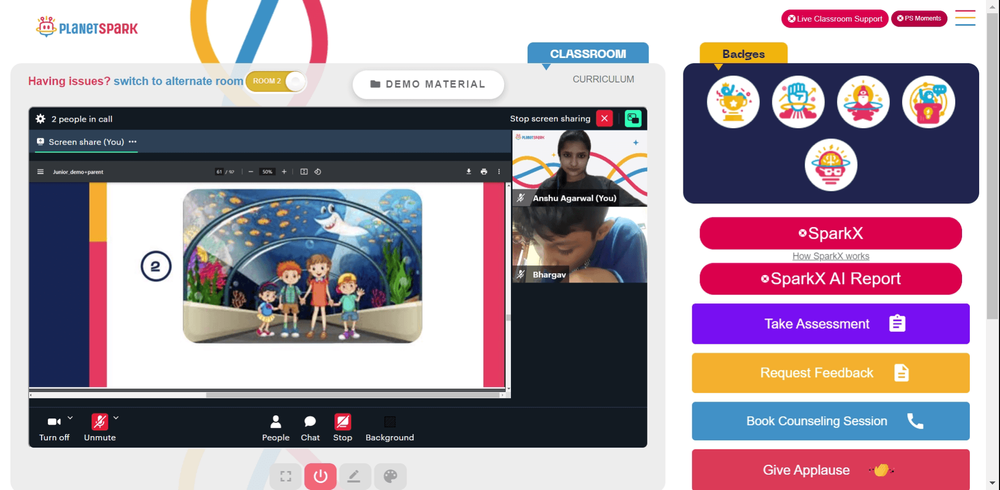The height and width of the screenshot is (490, 1000).
Task: Toggle the ROOM 2 alternate room switch
Action: [276, 81]
